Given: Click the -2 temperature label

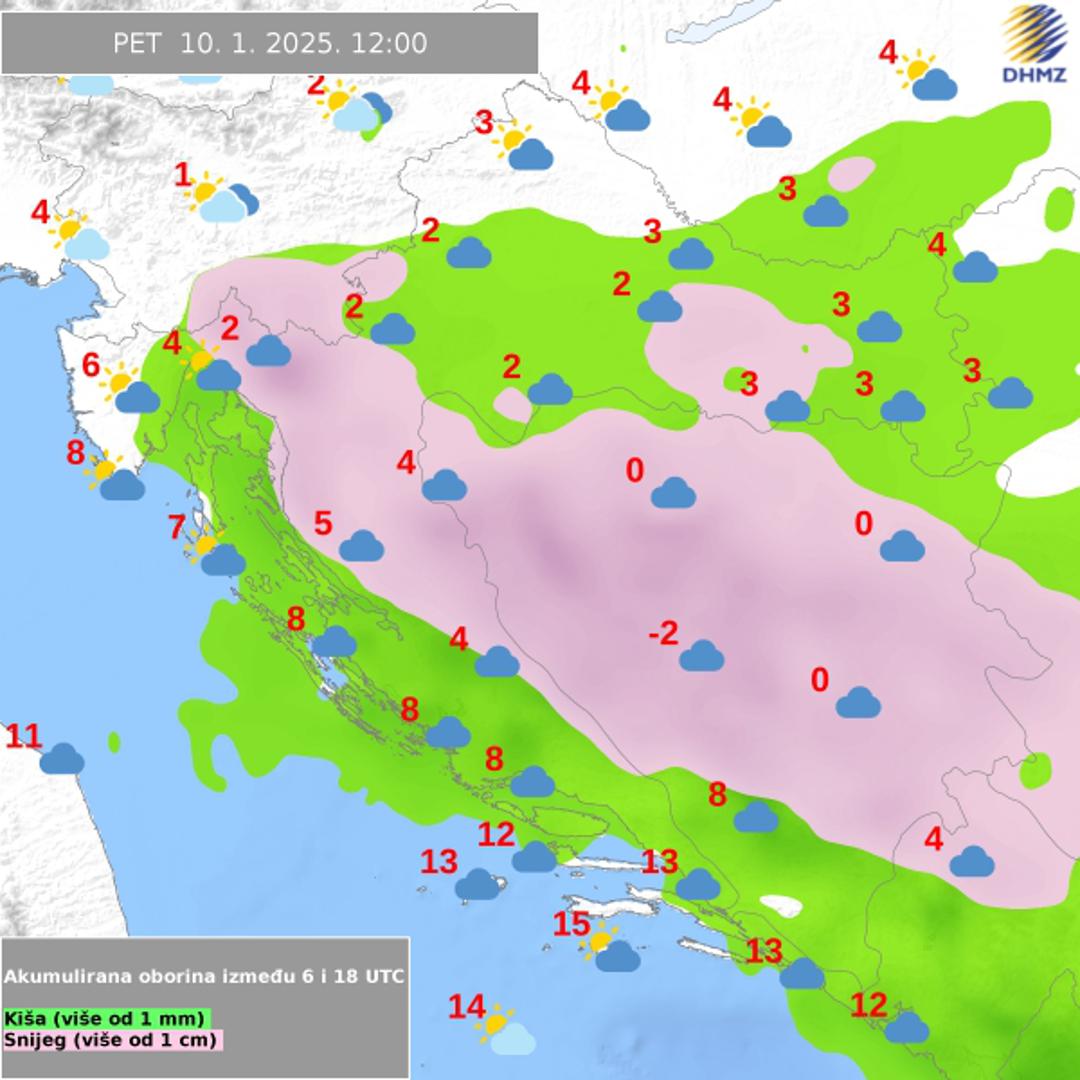Looking at the screenshot, I should click(x=663, y=633).
